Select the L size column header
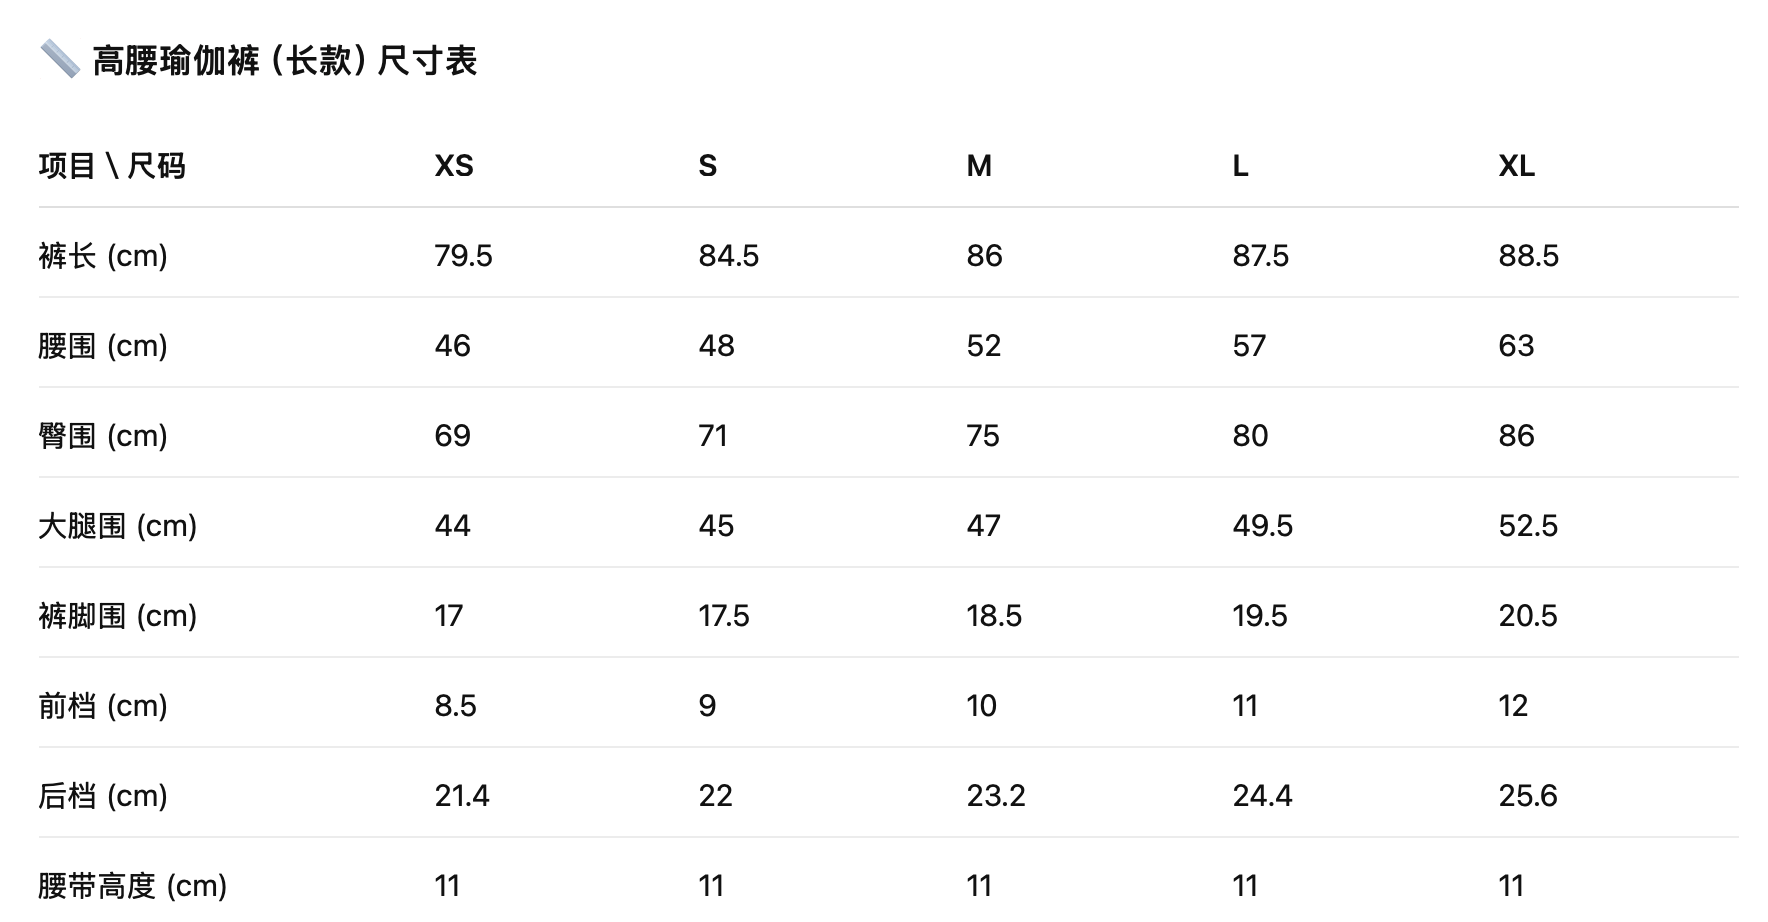 (1240, 166)
